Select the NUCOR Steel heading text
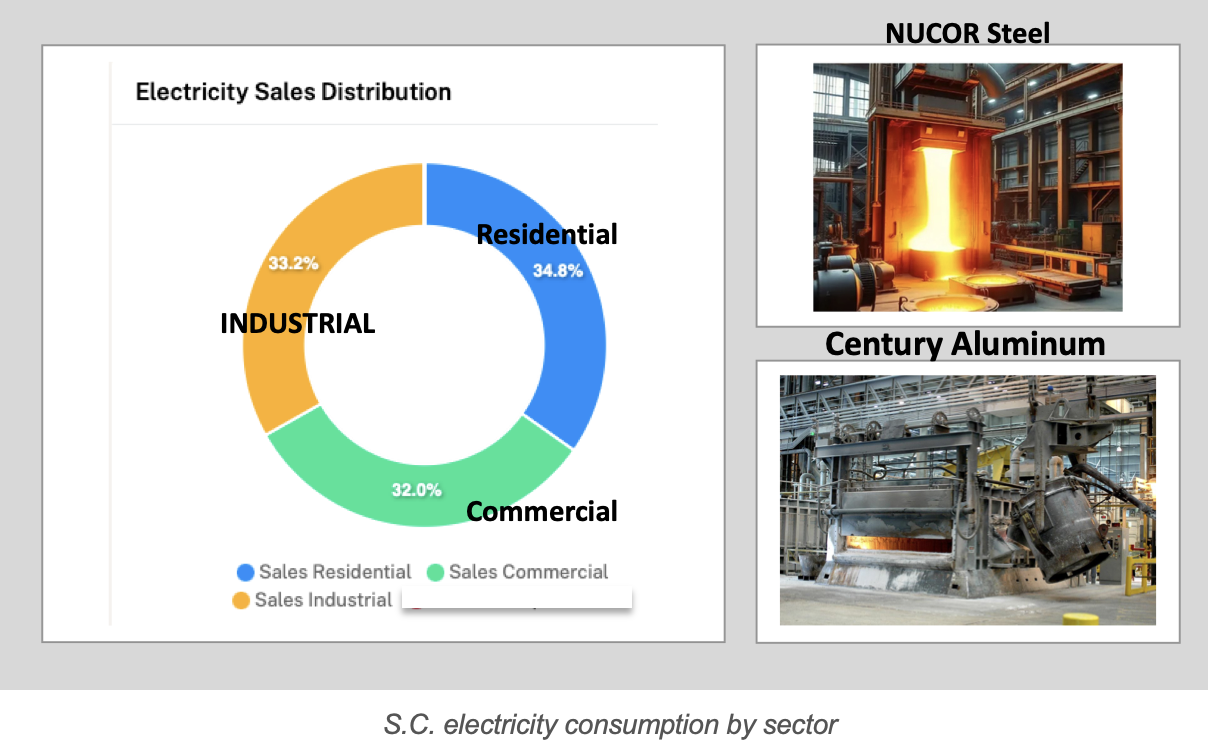This screenshot has height=748, width=1208. (967, 33)
